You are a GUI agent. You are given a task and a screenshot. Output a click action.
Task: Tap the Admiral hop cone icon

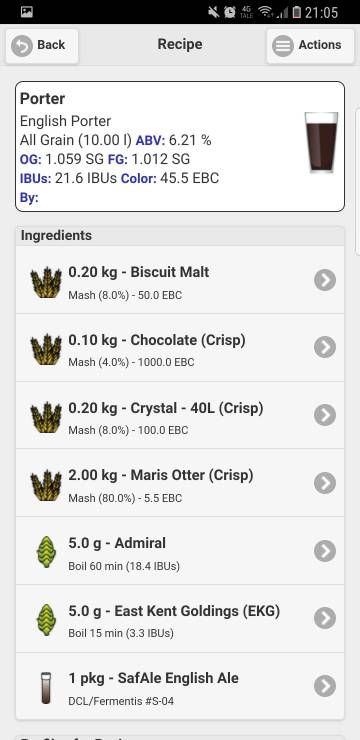coord(46,551)
